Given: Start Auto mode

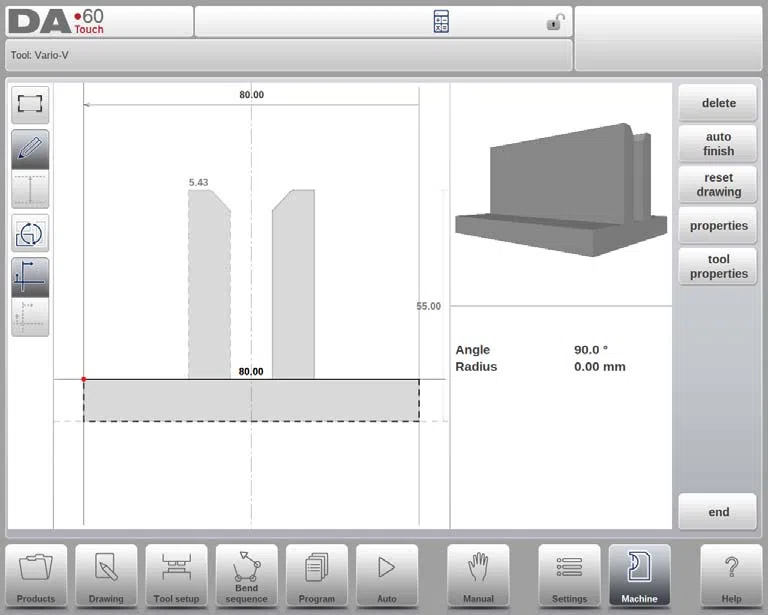Looking at the screenshot, I should pos(387,576).
